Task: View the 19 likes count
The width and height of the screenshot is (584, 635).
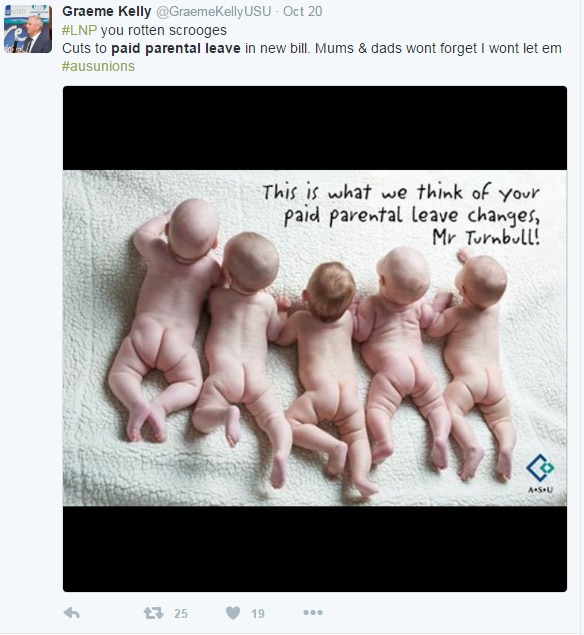Action: click(x=258, y=614)
